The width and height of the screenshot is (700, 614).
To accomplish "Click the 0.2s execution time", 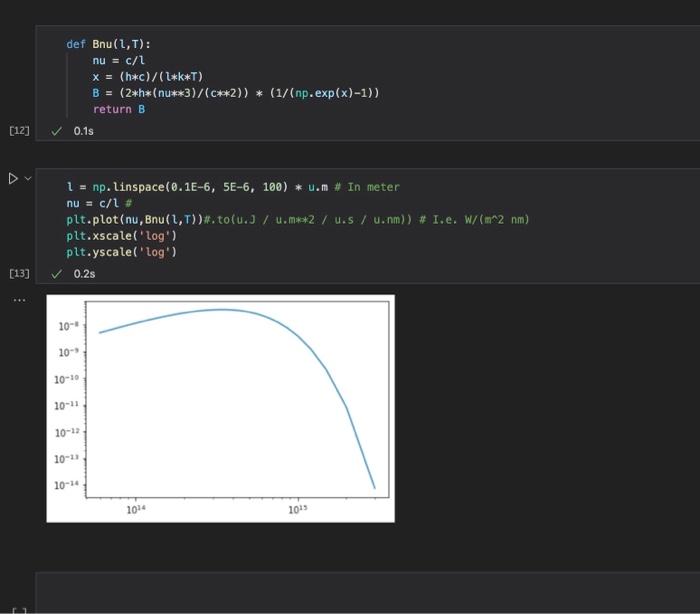I will [x=84, y=274].
